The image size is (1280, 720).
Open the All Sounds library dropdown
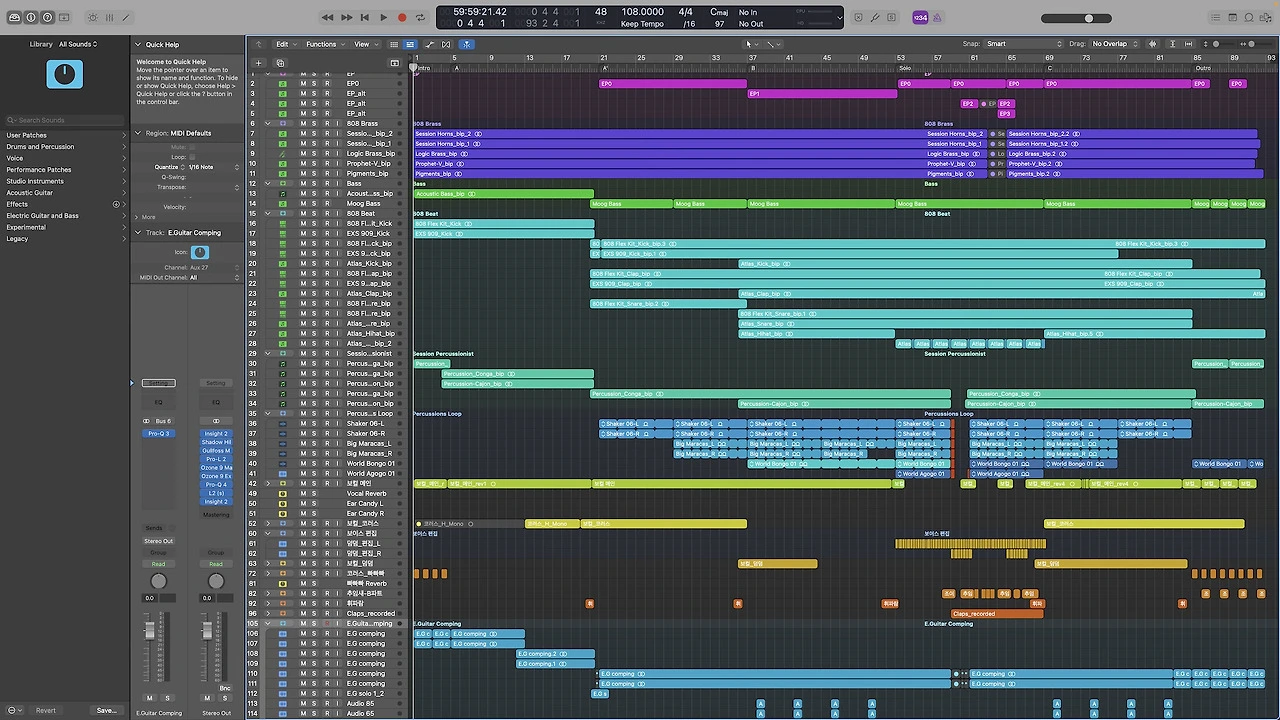78,44
